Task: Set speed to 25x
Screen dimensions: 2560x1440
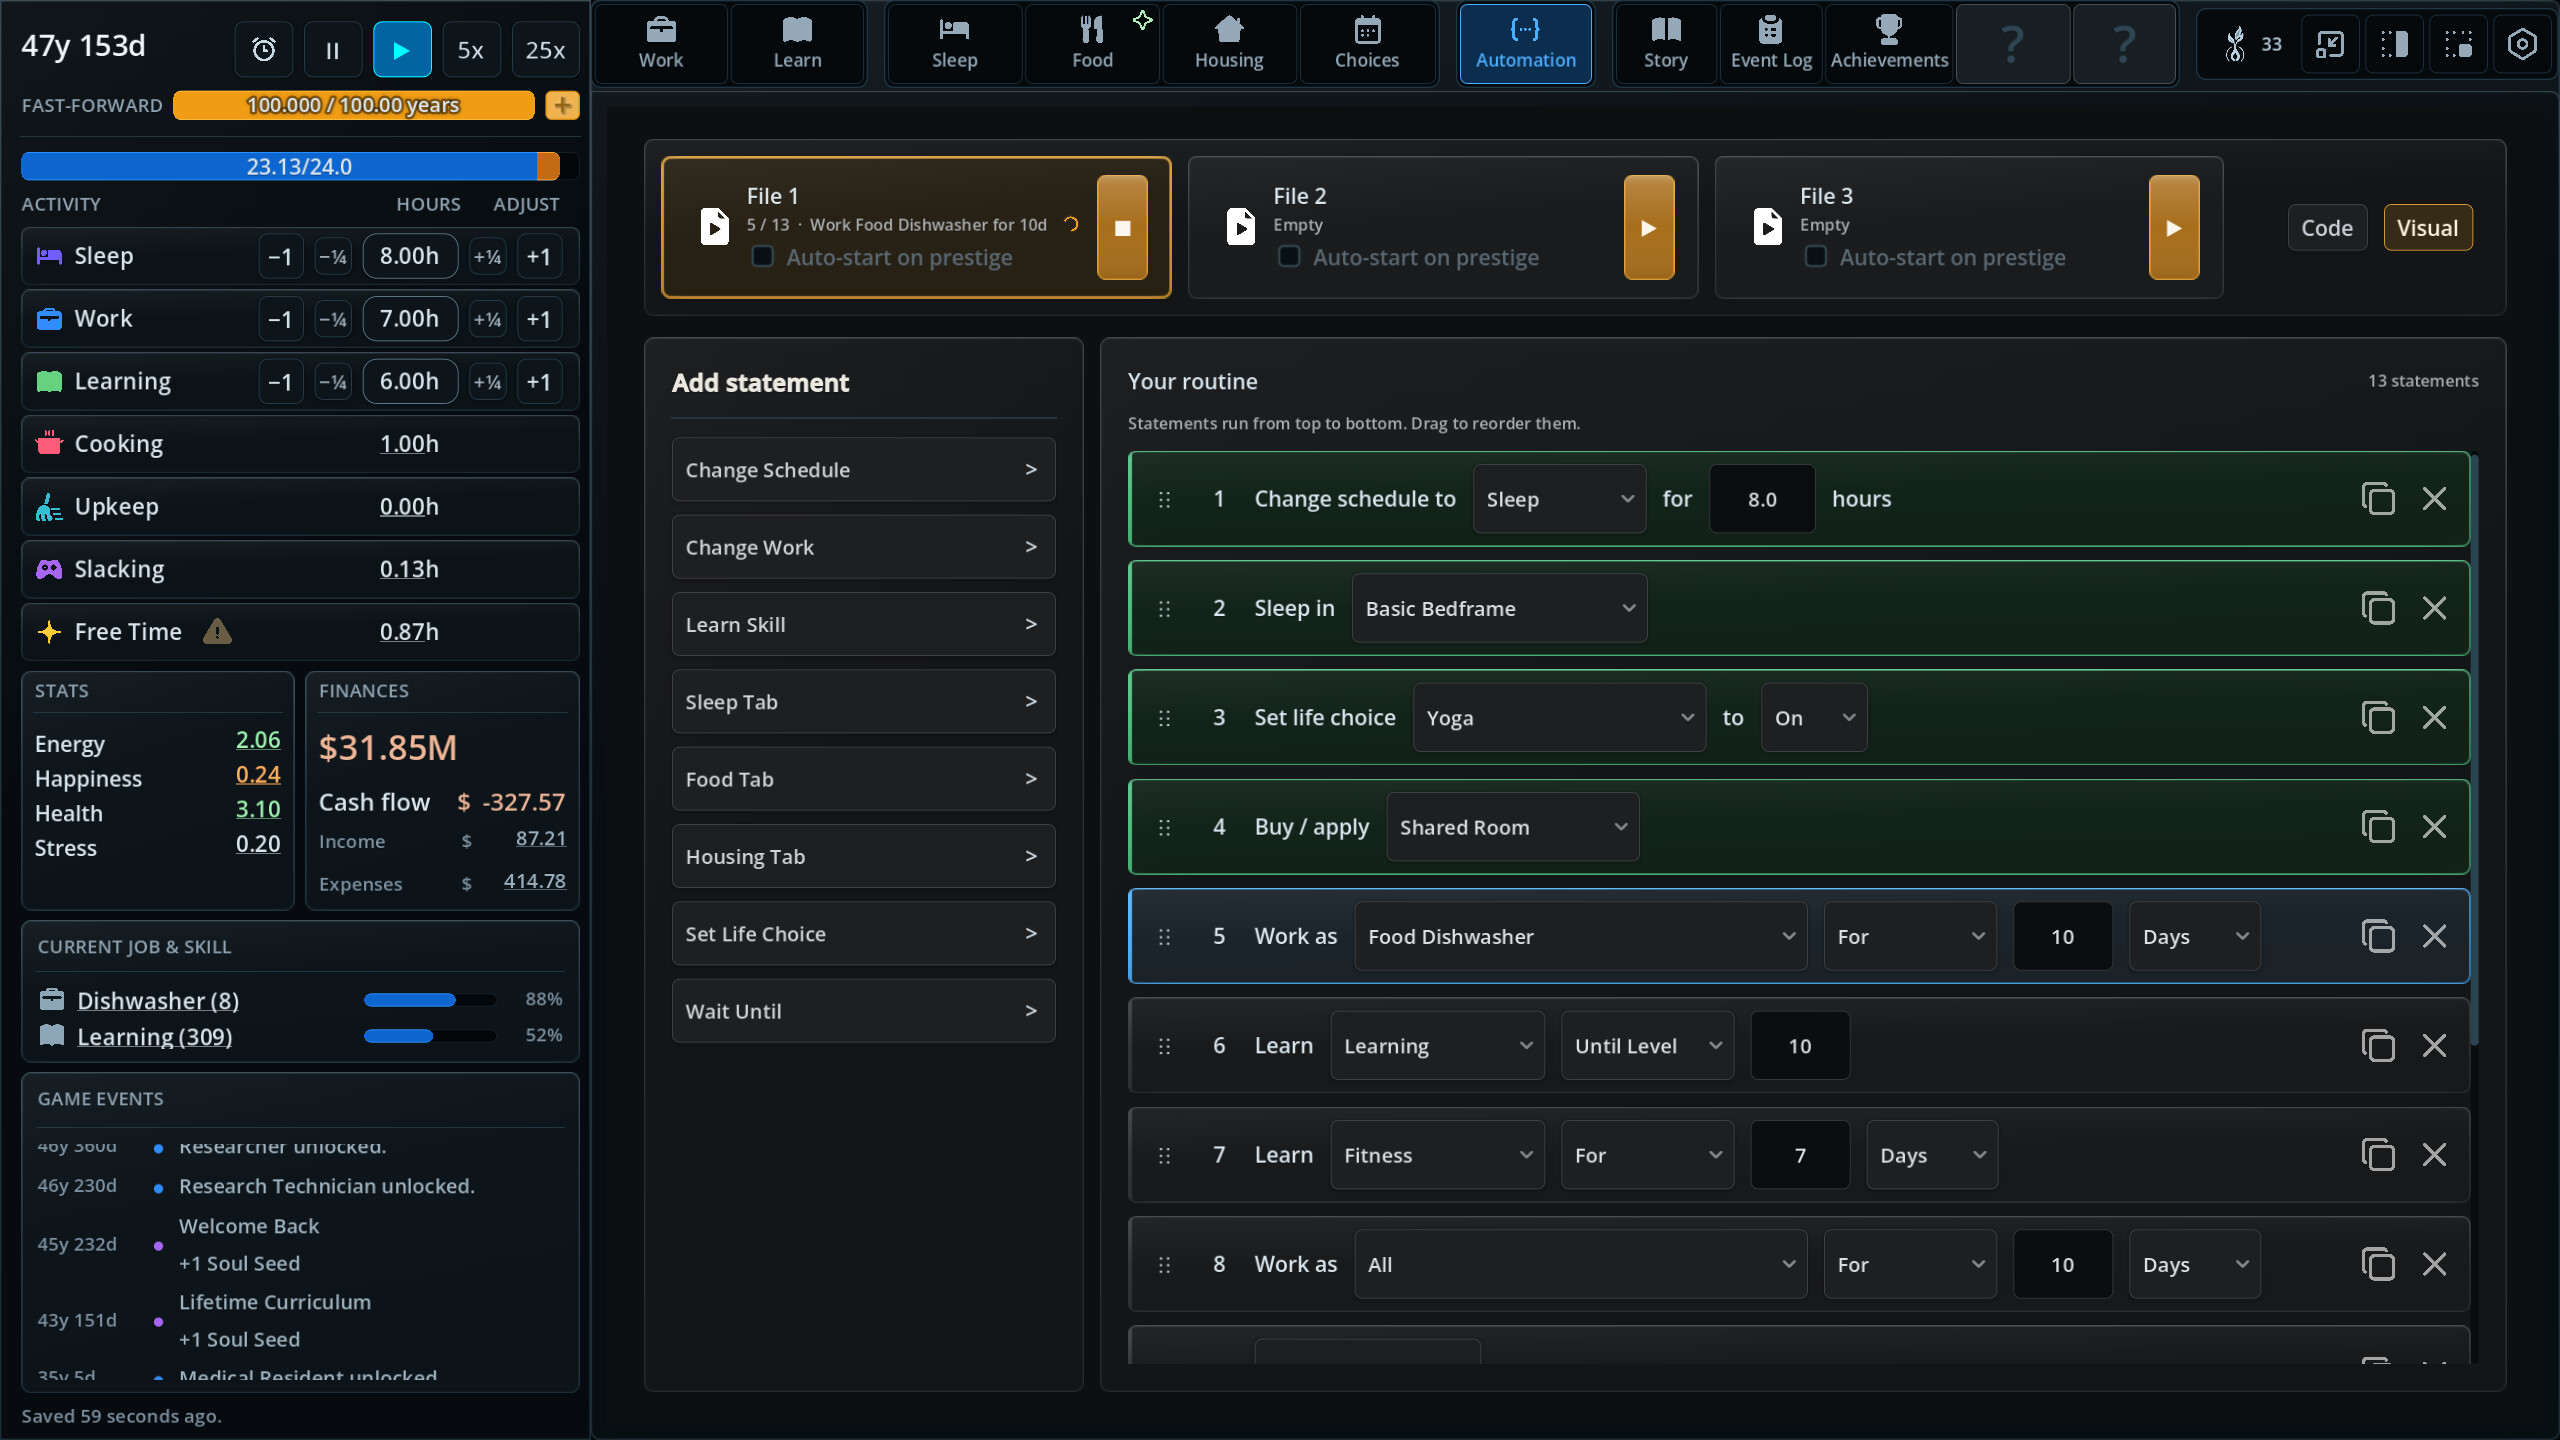Action: 545,49
